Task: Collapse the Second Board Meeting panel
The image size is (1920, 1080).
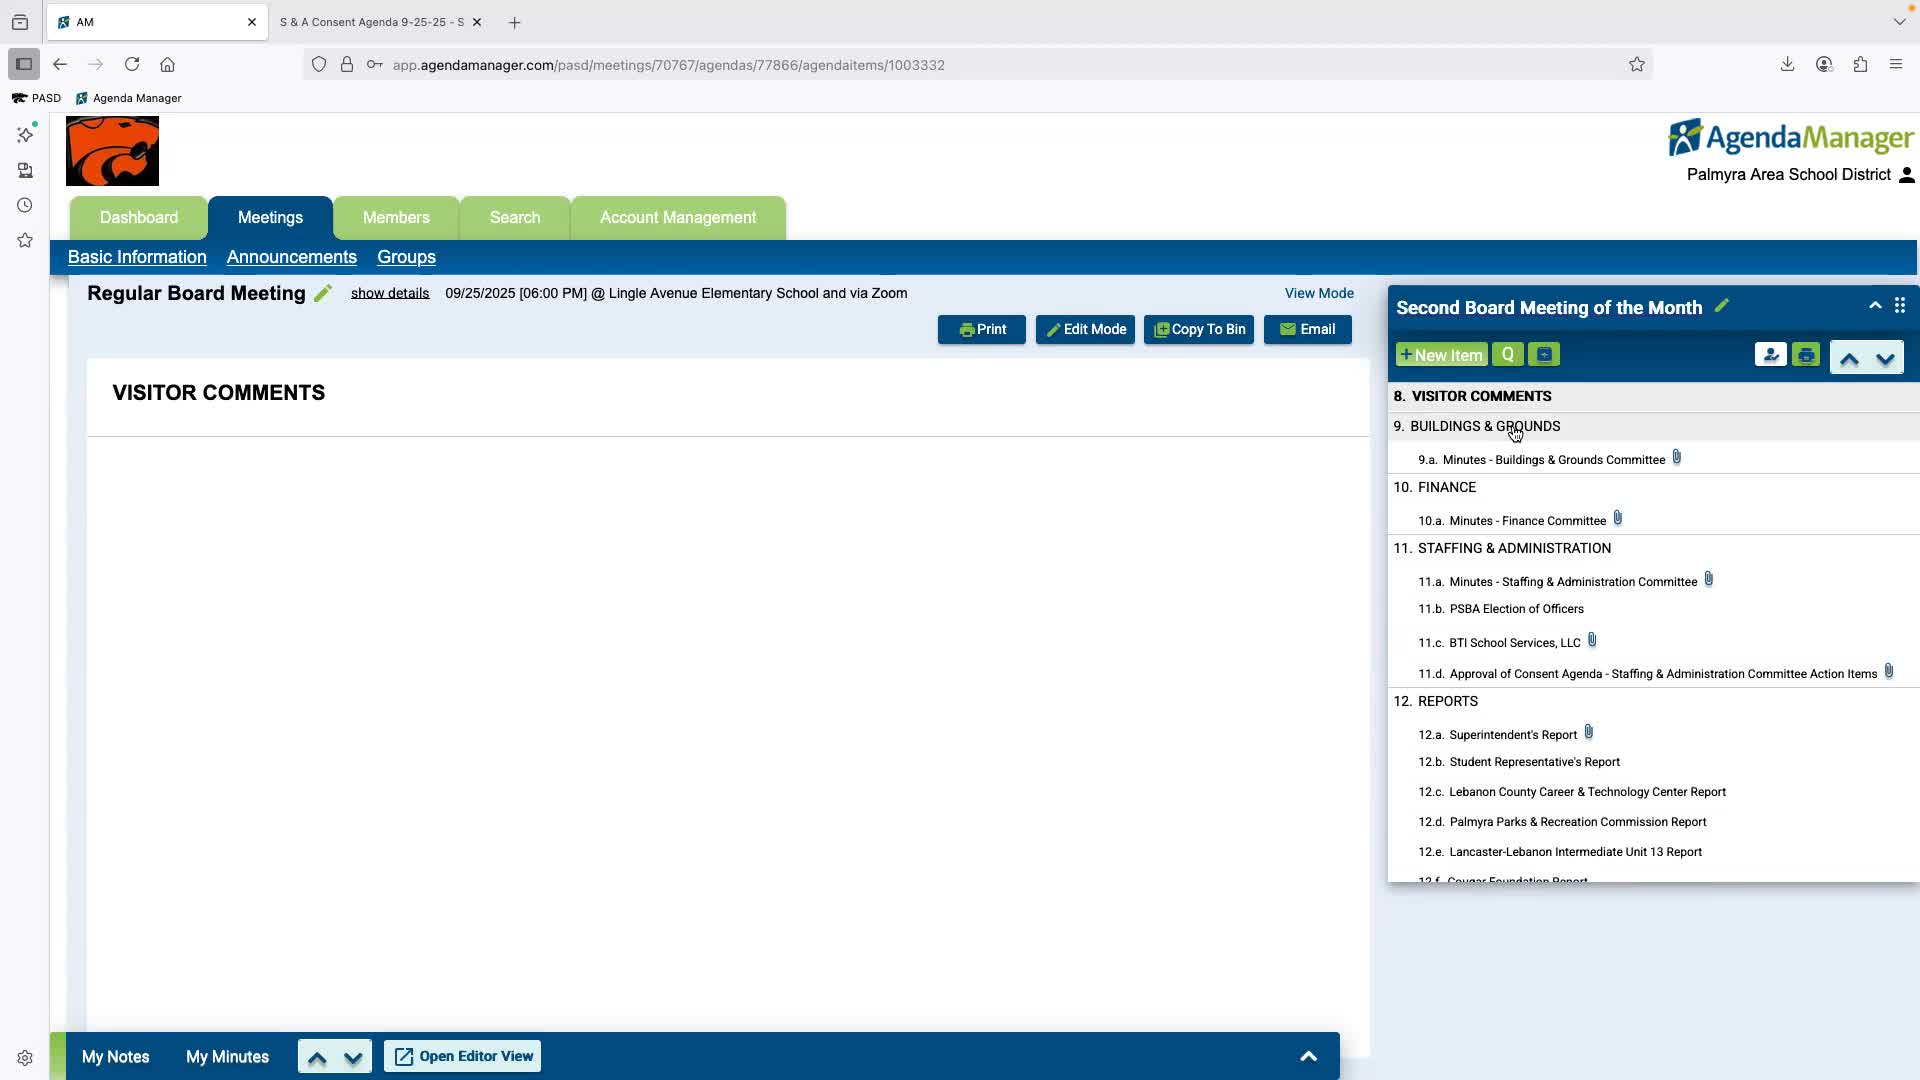Action: (x=1875, y=306)
